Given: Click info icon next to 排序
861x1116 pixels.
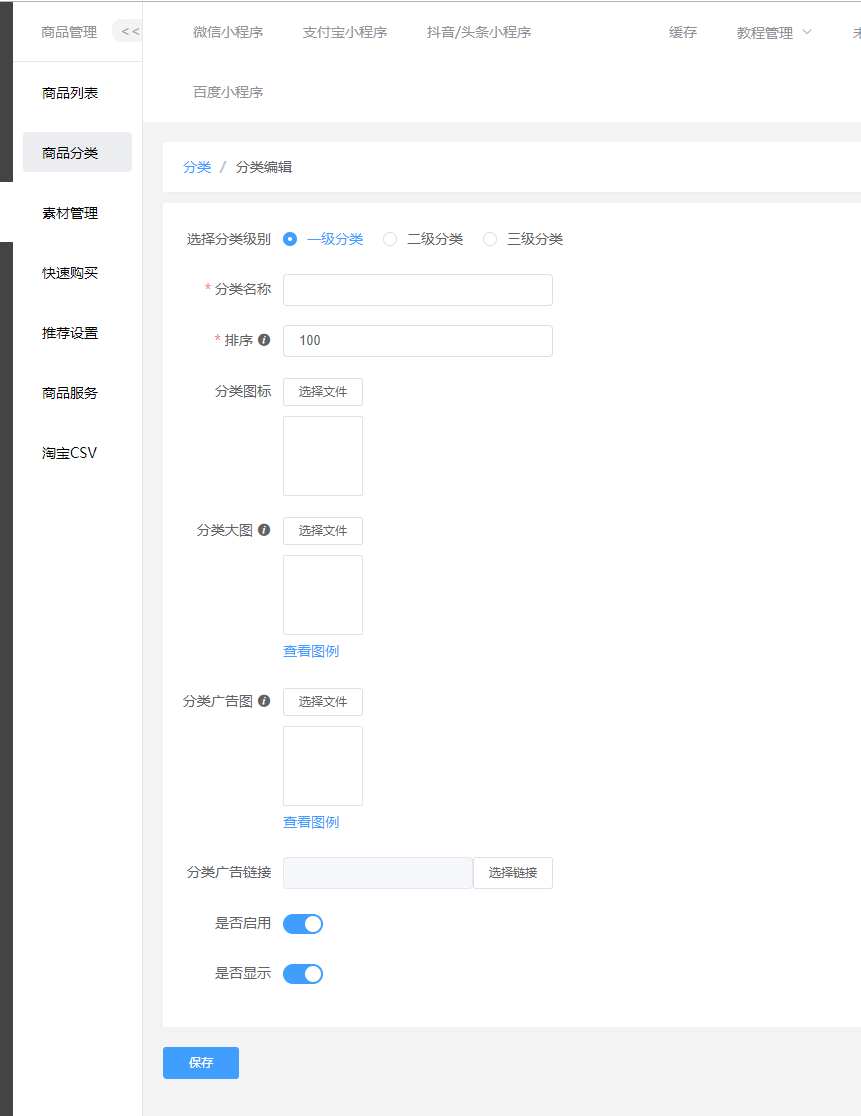Looking at the screenshot, I should click(264, 340).
